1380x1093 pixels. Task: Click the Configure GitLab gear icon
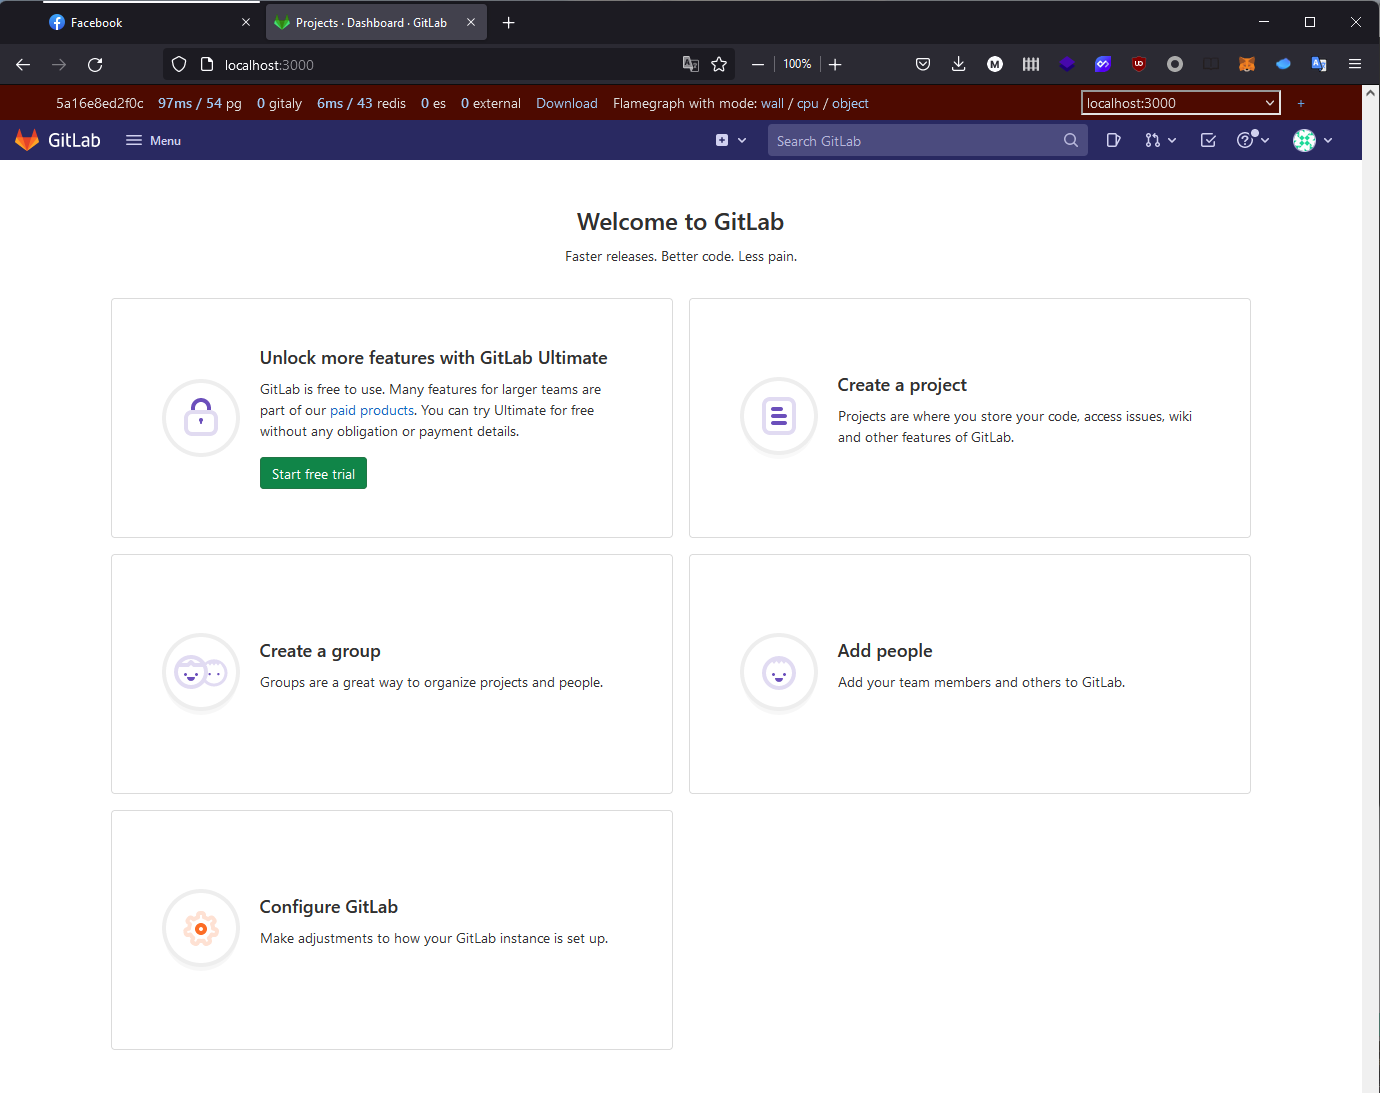pos(201,928)
